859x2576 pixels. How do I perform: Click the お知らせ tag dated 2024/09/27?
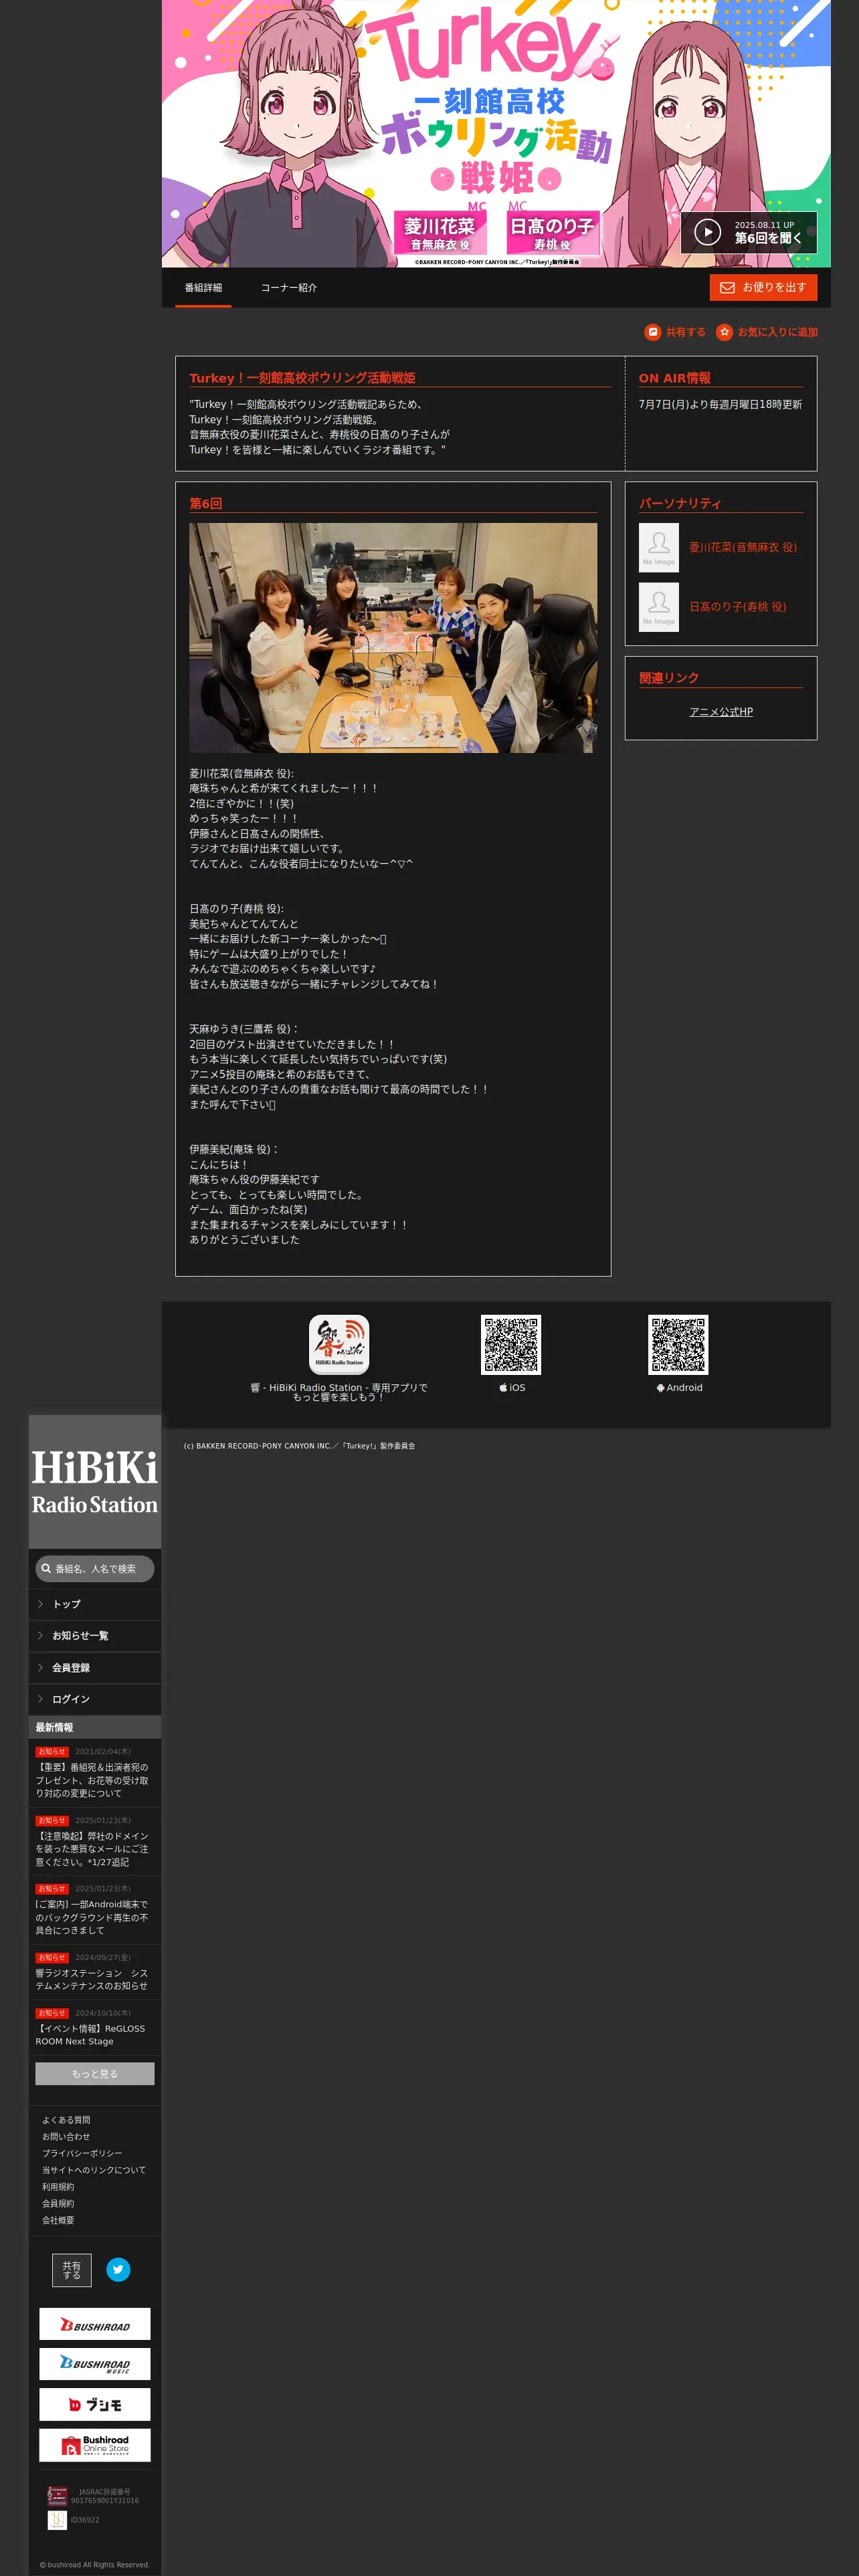(52, 1958)
